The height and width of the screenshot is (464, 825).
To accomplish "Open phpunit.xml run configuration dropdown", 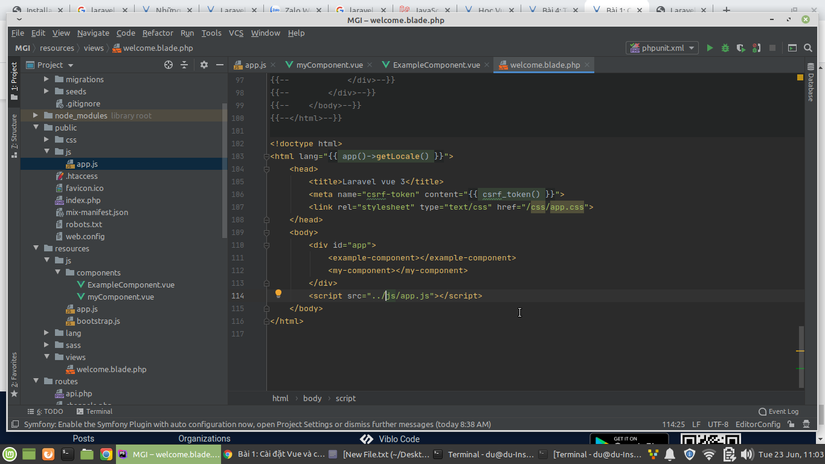I will [x=662, y=48].
